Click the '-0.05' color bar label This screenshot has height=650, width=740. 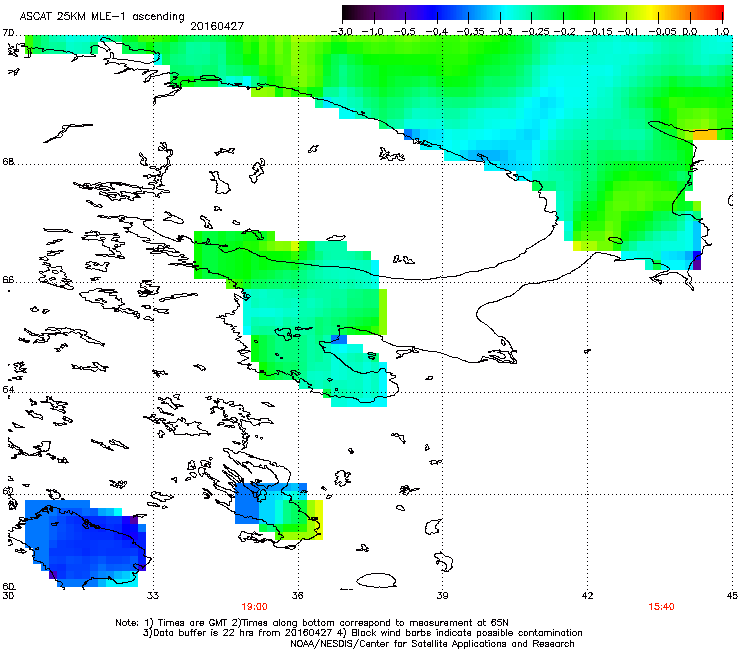pos(663,32)
